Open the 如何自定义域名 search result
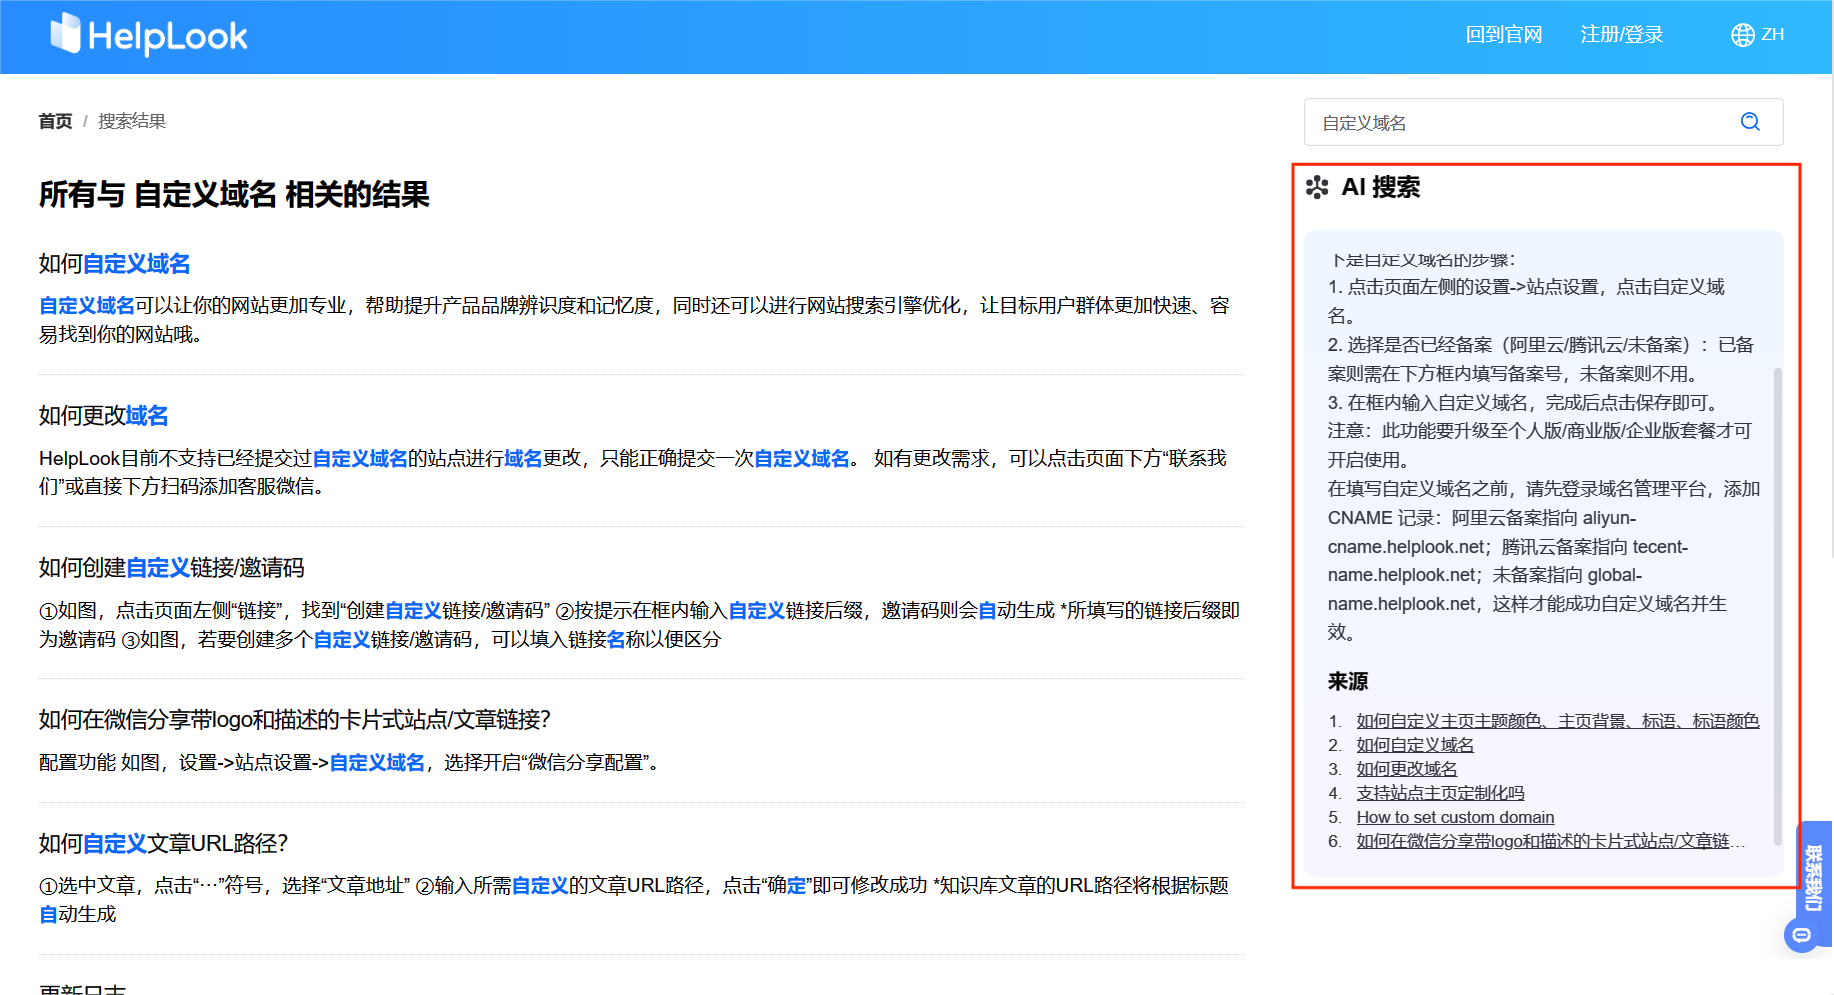1834x995 pixels. 114,264
